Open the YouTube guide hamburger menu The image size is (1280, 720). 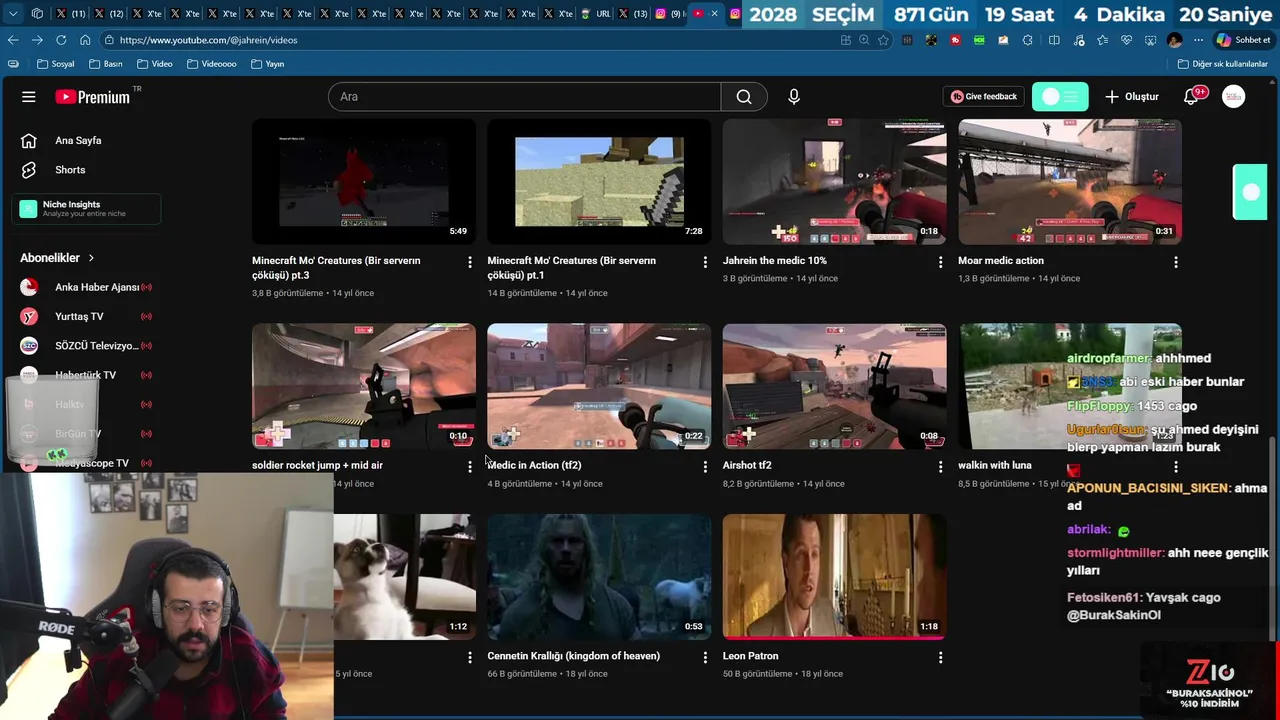(29, 97)
